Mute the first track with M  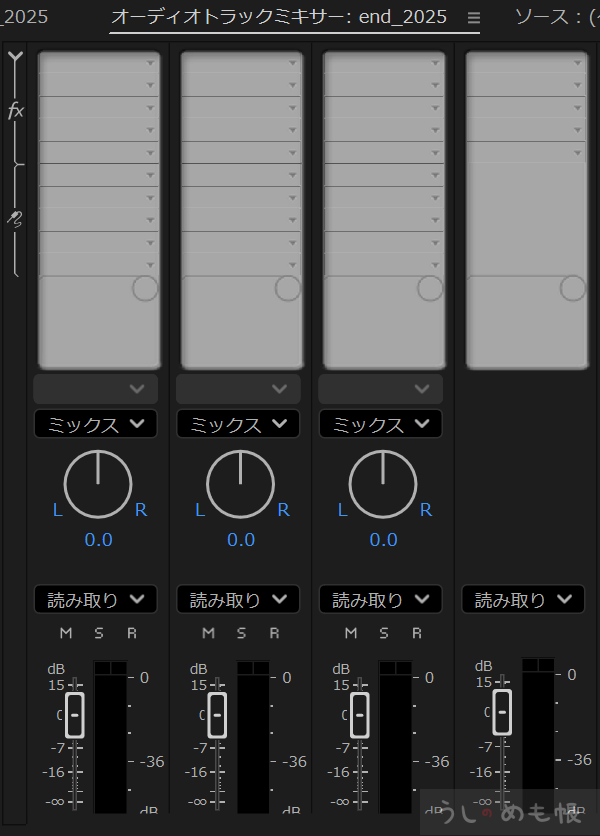pos(66,633)
